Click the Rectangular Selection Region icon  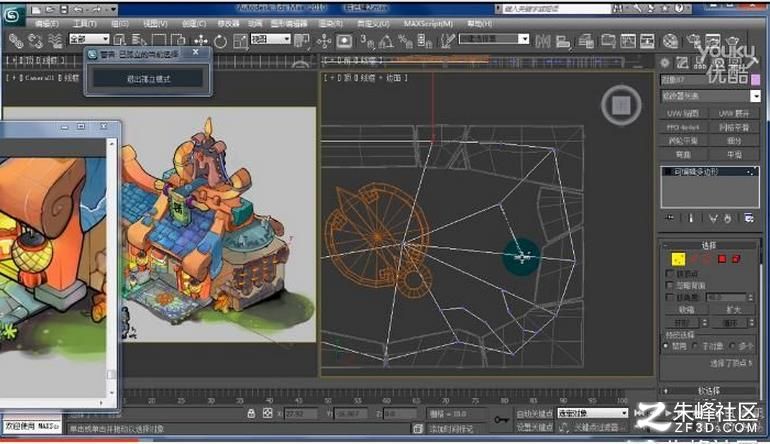click(159, 41)
